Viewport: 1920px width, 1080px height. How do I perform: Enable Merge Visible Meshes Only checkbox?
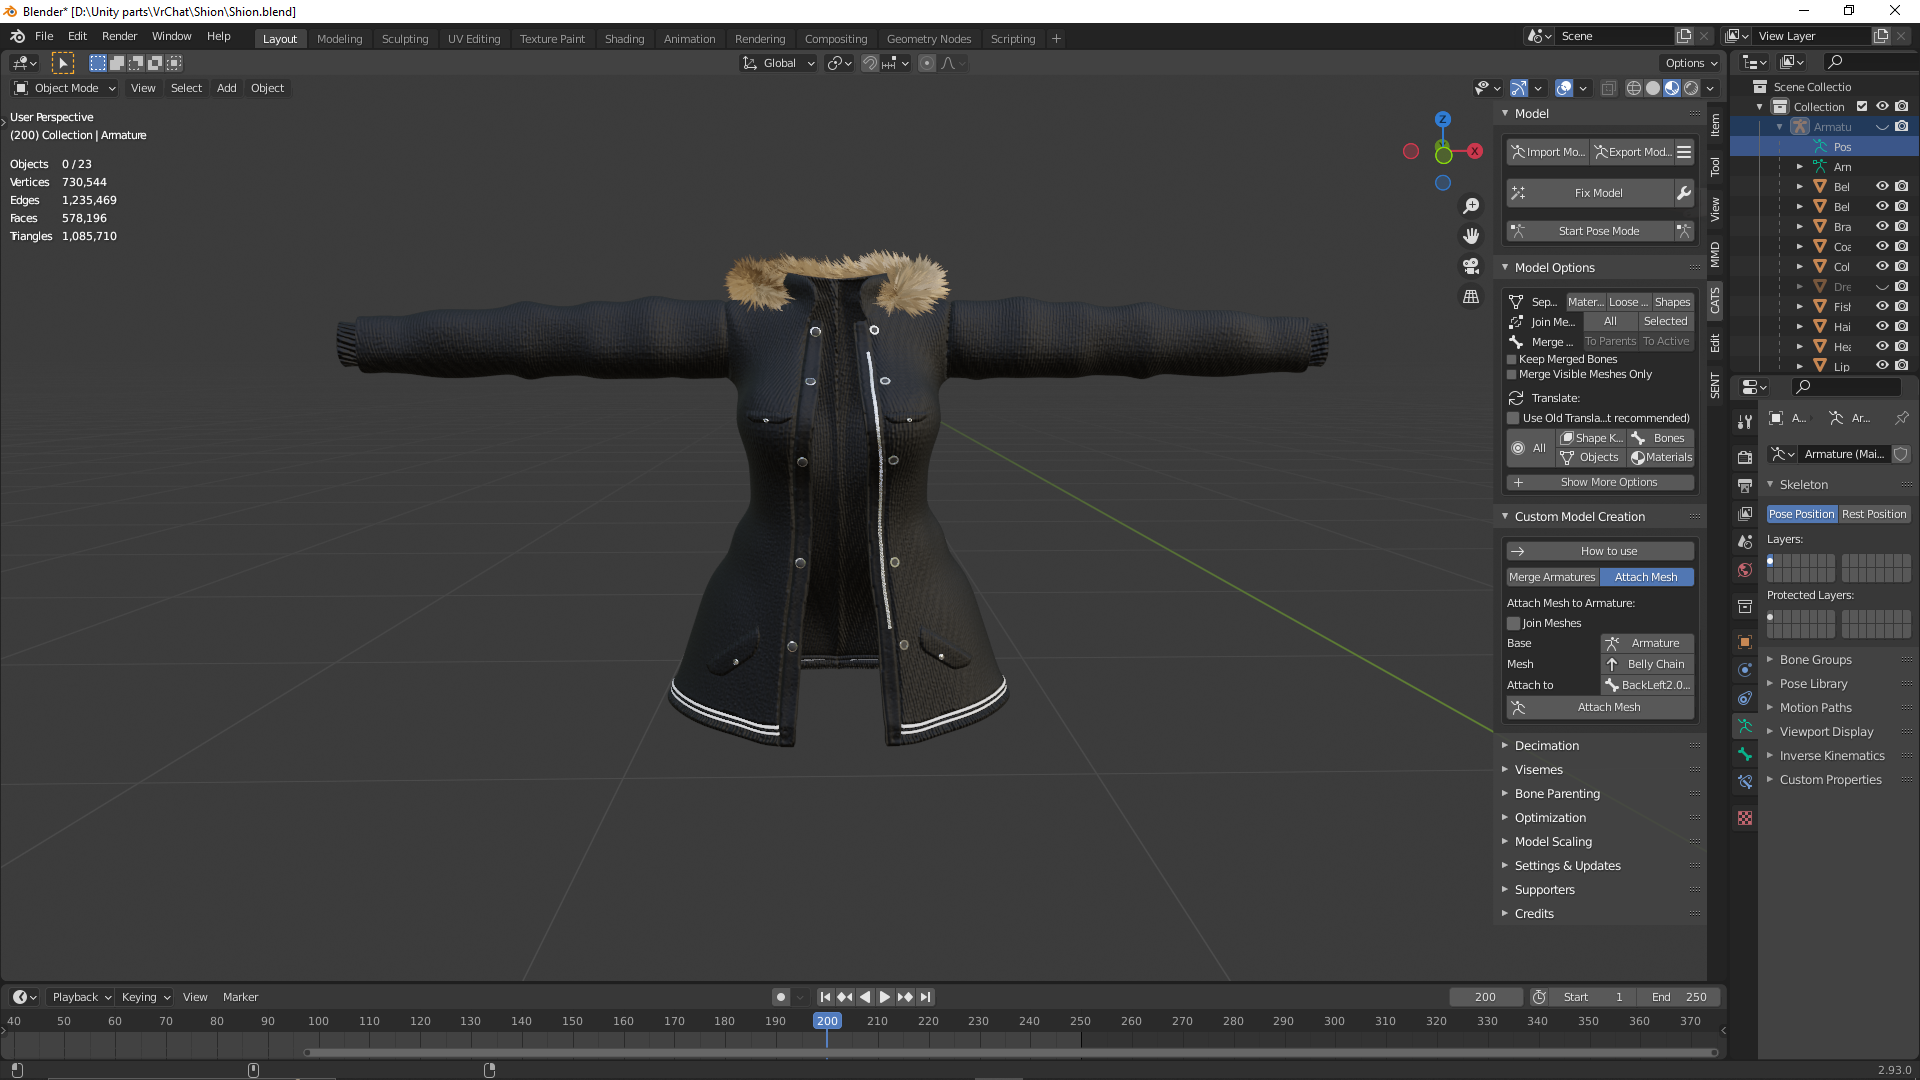click(x=1512, y=375)
